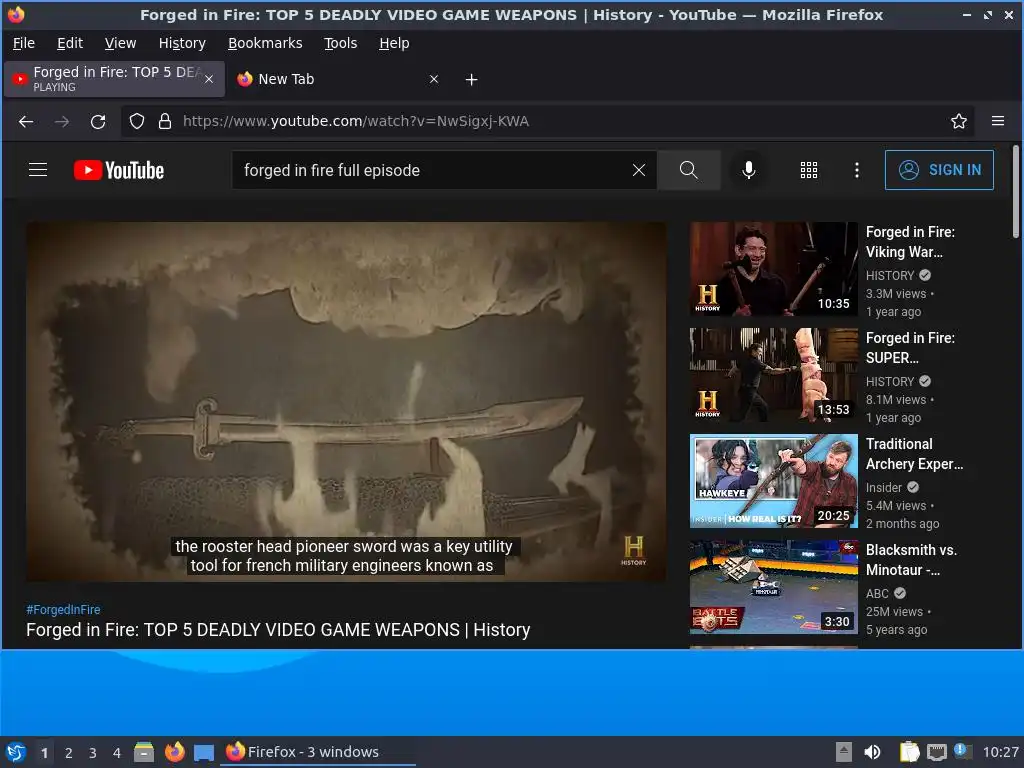This screenshot has width=1024, height=768.
Task: Open the File menu
Action: pos(24,43)
